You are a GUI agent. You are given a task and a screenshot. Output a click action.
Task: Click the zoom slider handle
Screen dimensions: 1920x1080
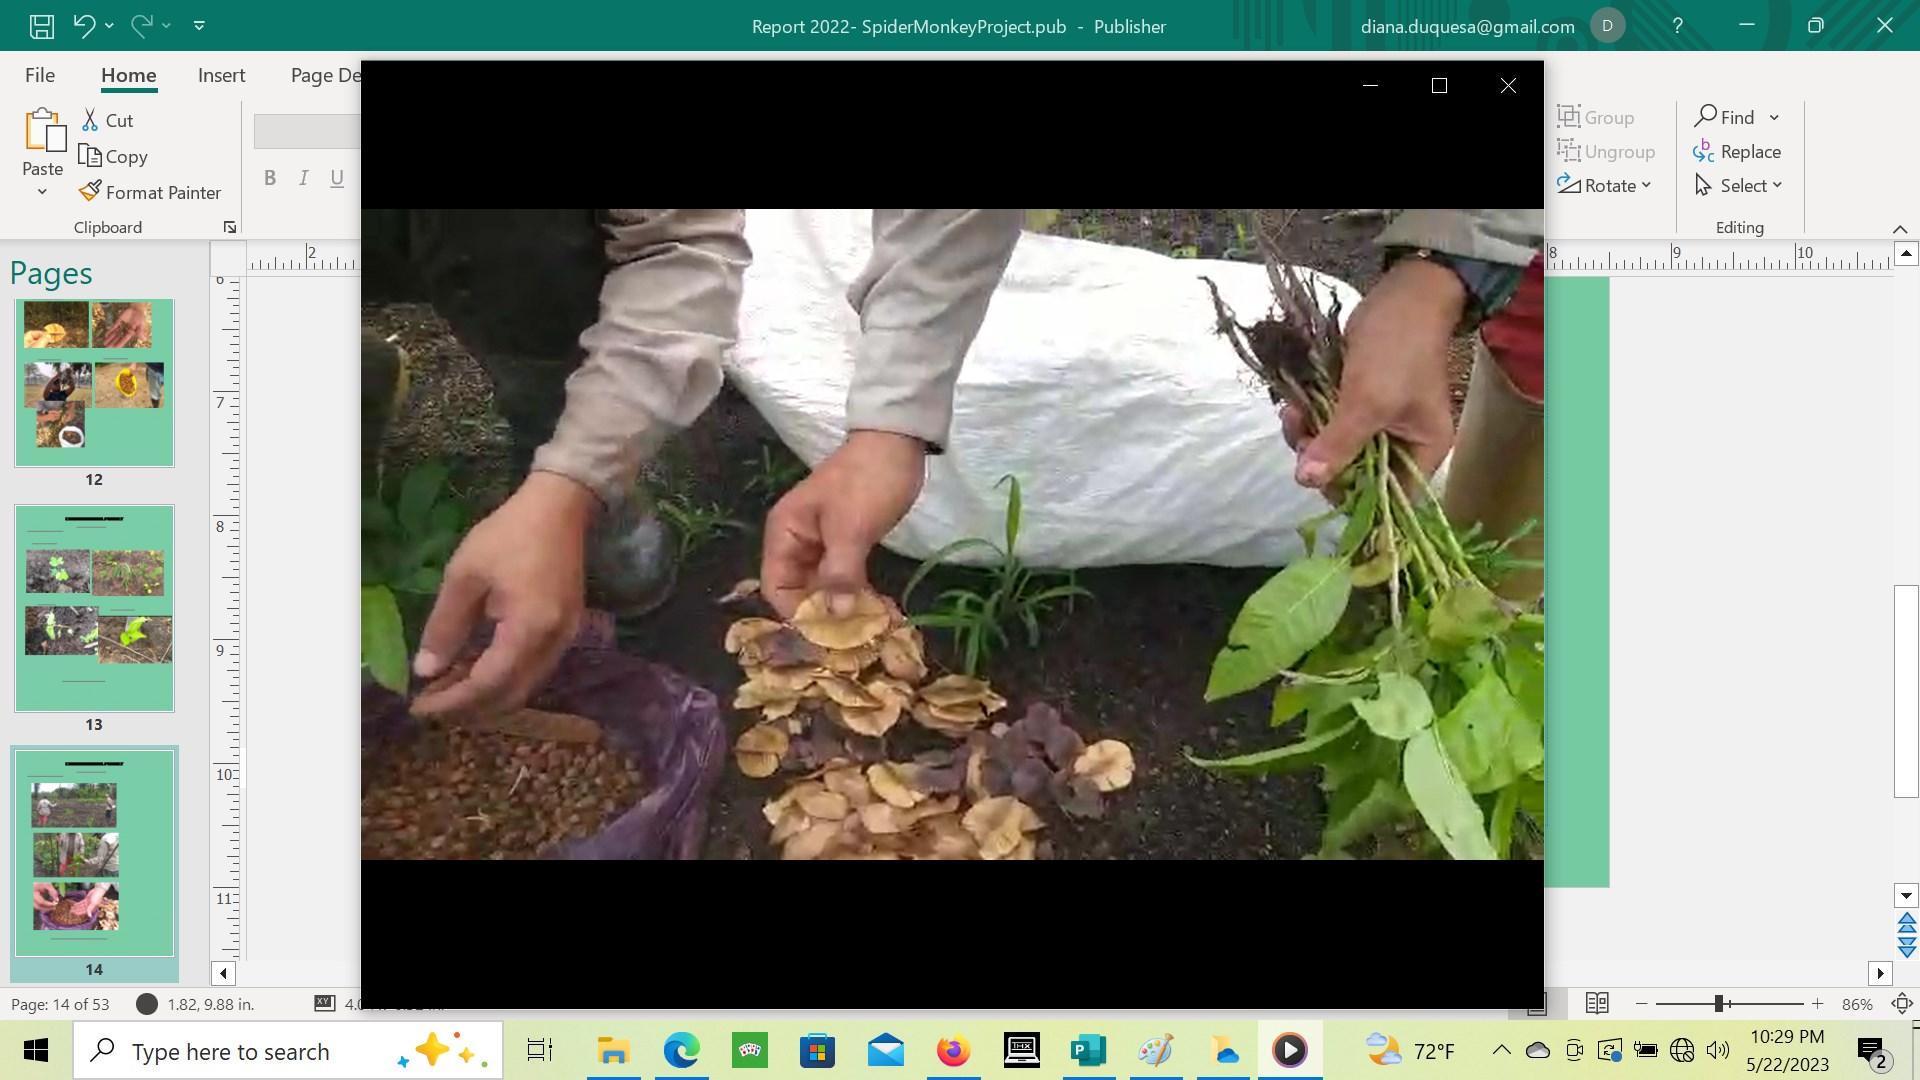[x=1719, y=1003]
